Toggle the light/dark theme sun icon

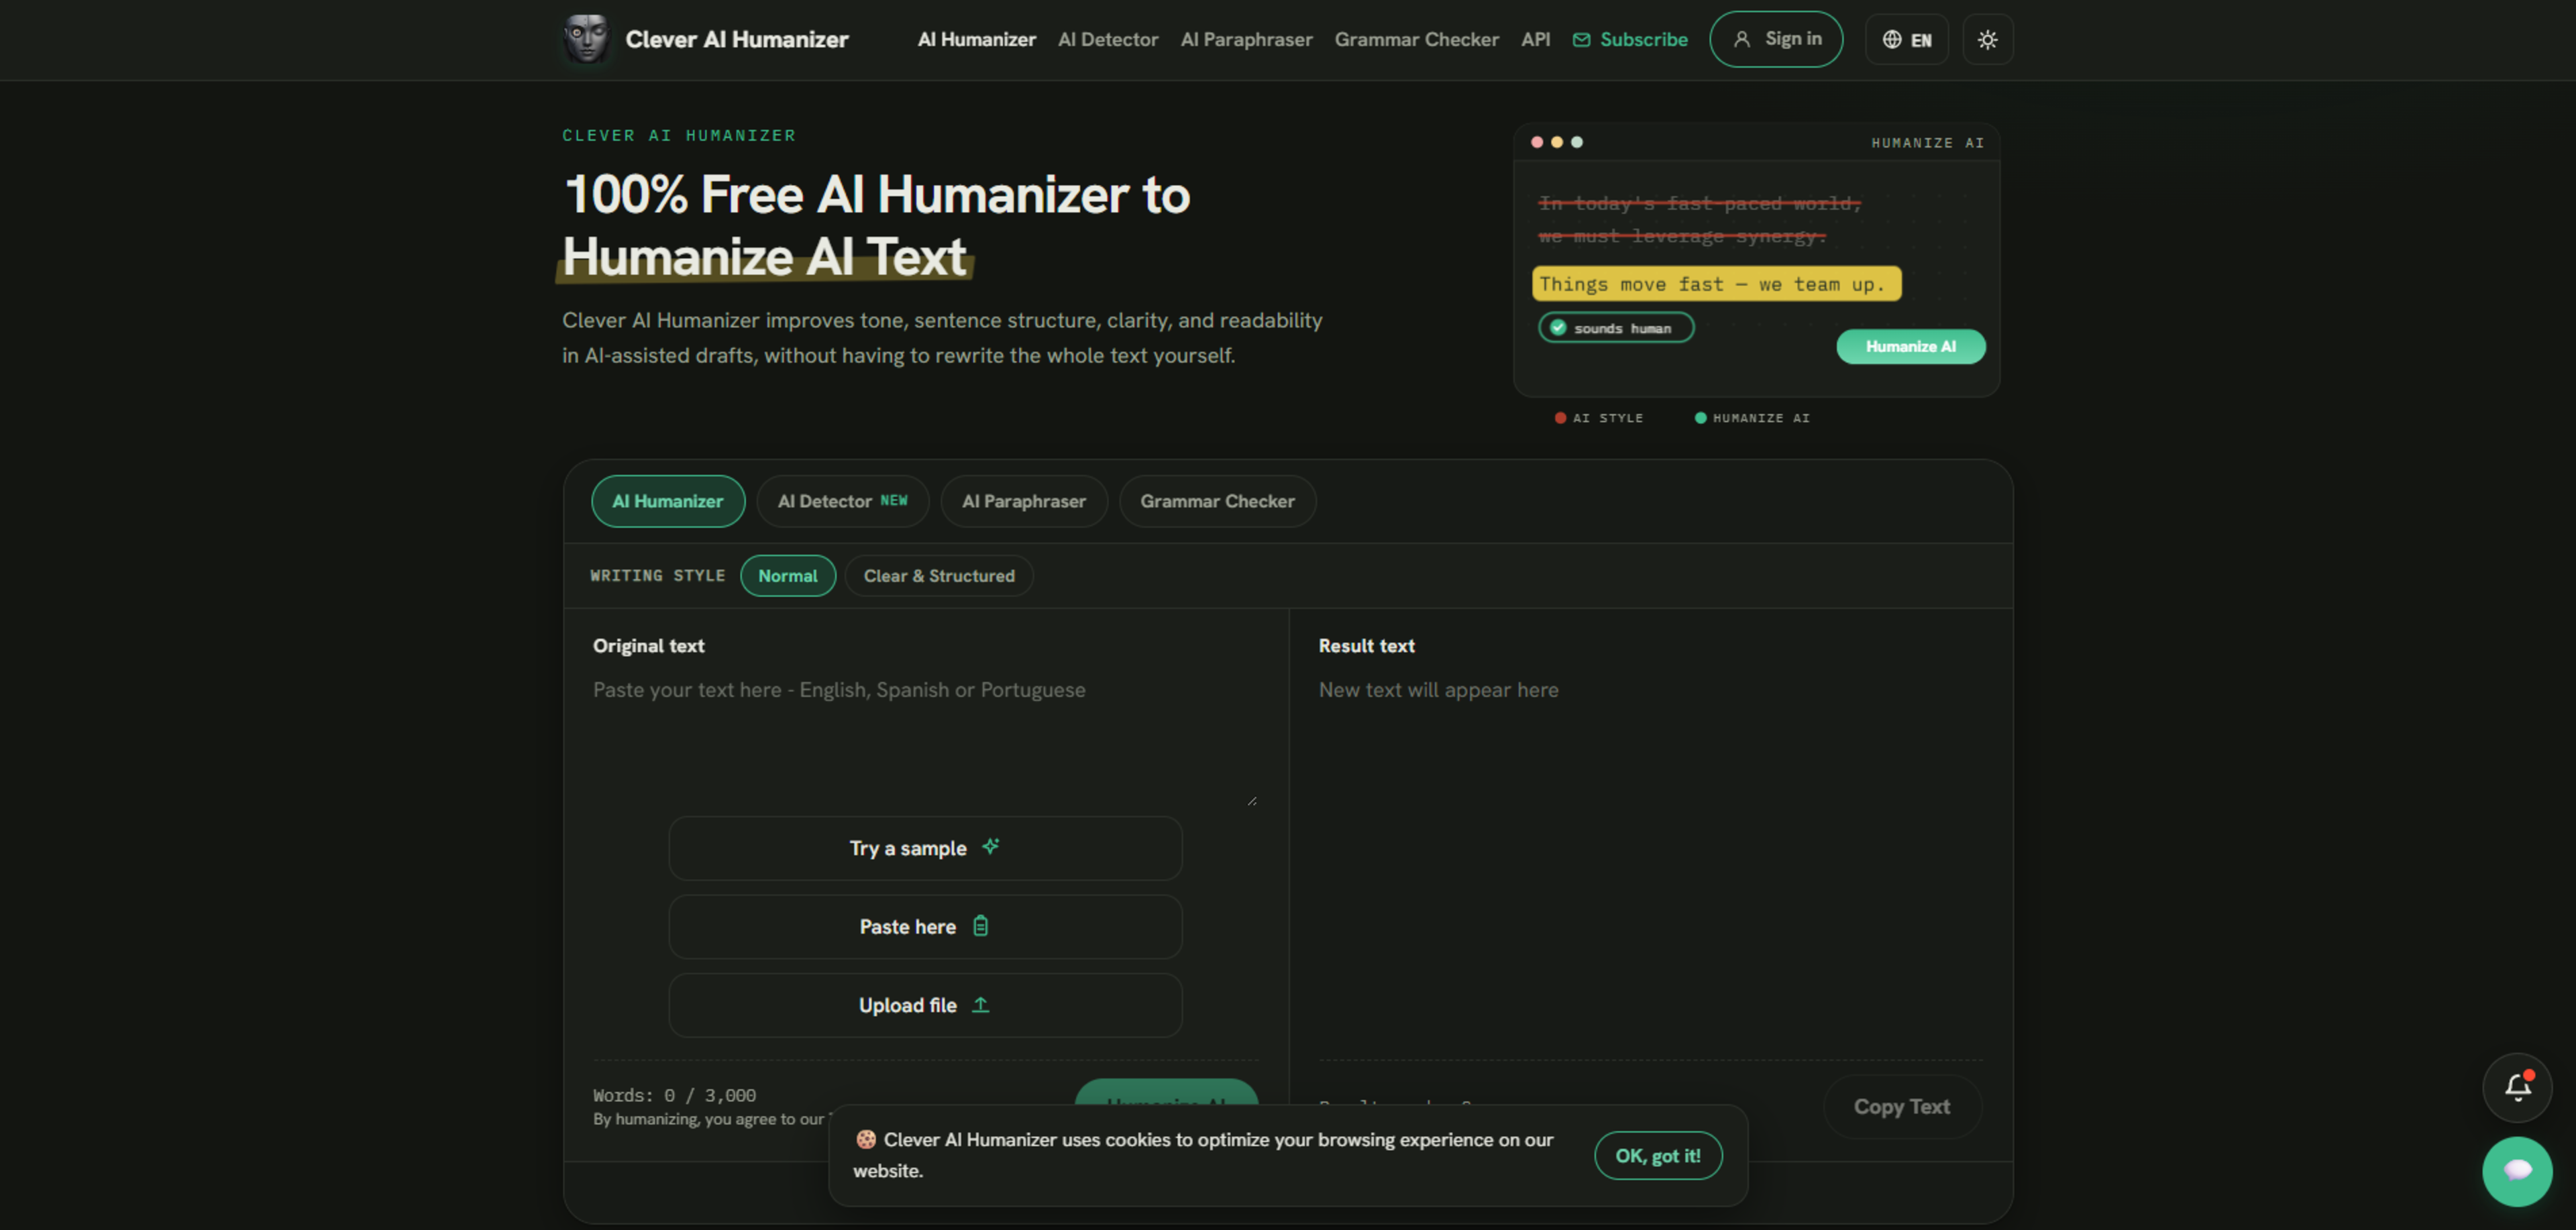1987,40
